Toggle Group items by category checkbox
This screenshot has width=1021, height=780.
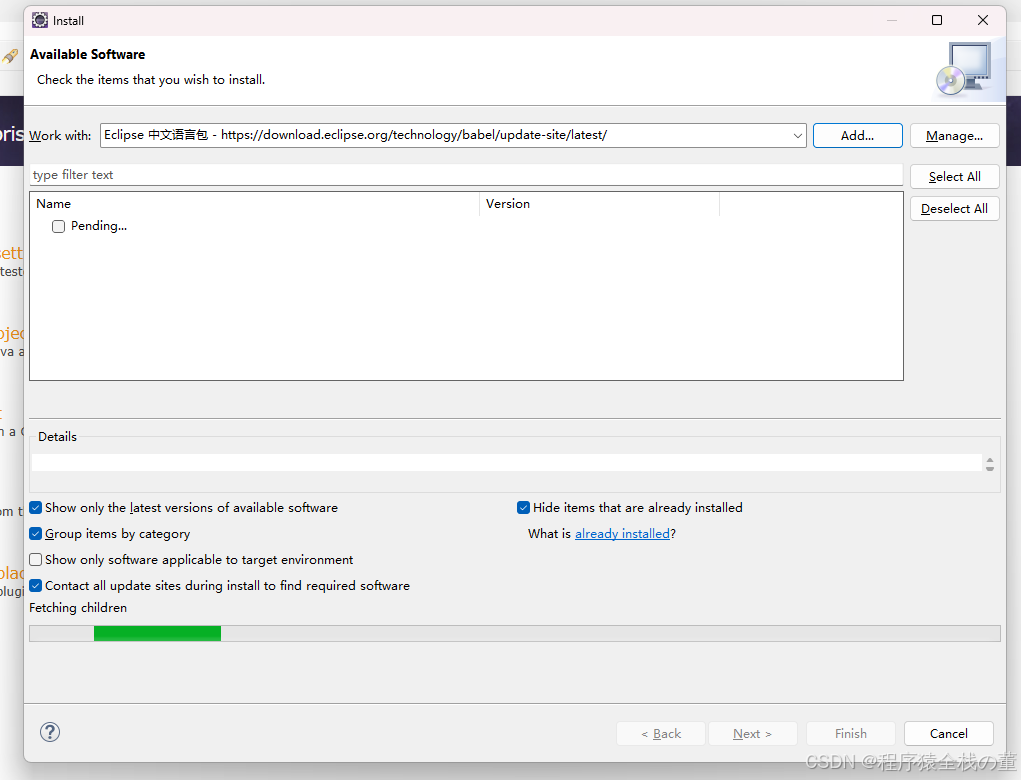click(36, 534)
